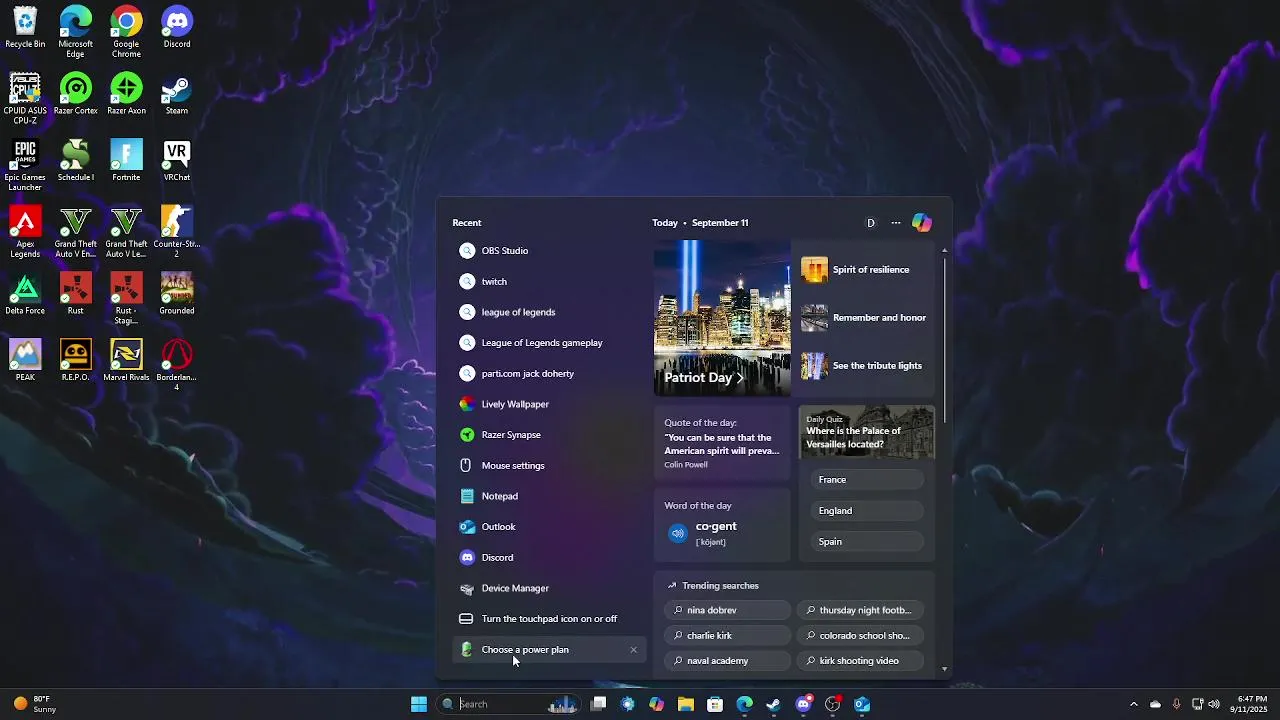Screen dimensions: 1280x720
Task: Open Choose a power plan result
Action: pos(549,650)
